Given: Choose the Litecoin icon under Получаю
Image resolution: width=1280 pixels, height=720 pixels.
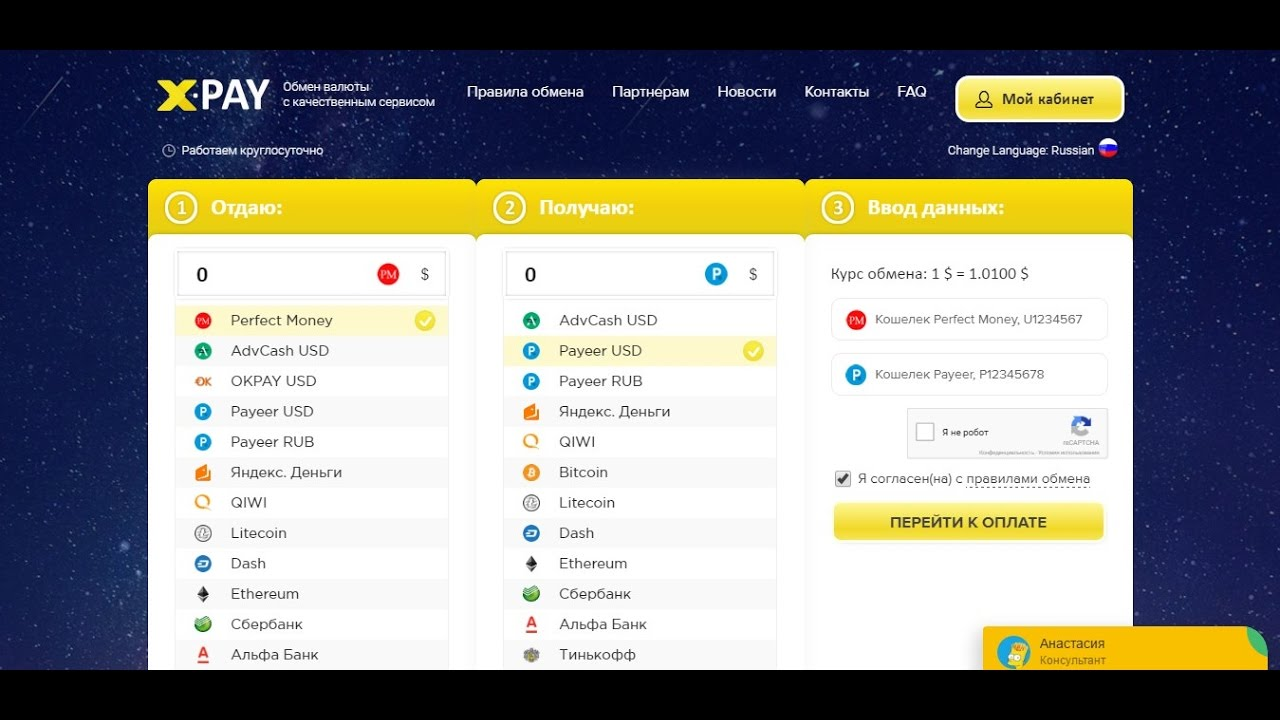Looking at the screenshot, I should [531, 503].
